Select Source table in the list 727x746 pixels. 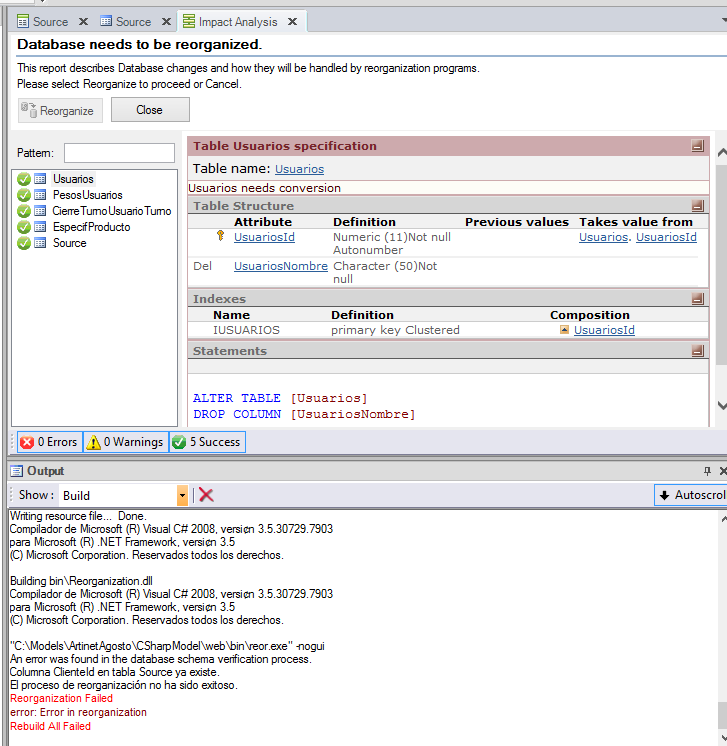tap(69, 243)
